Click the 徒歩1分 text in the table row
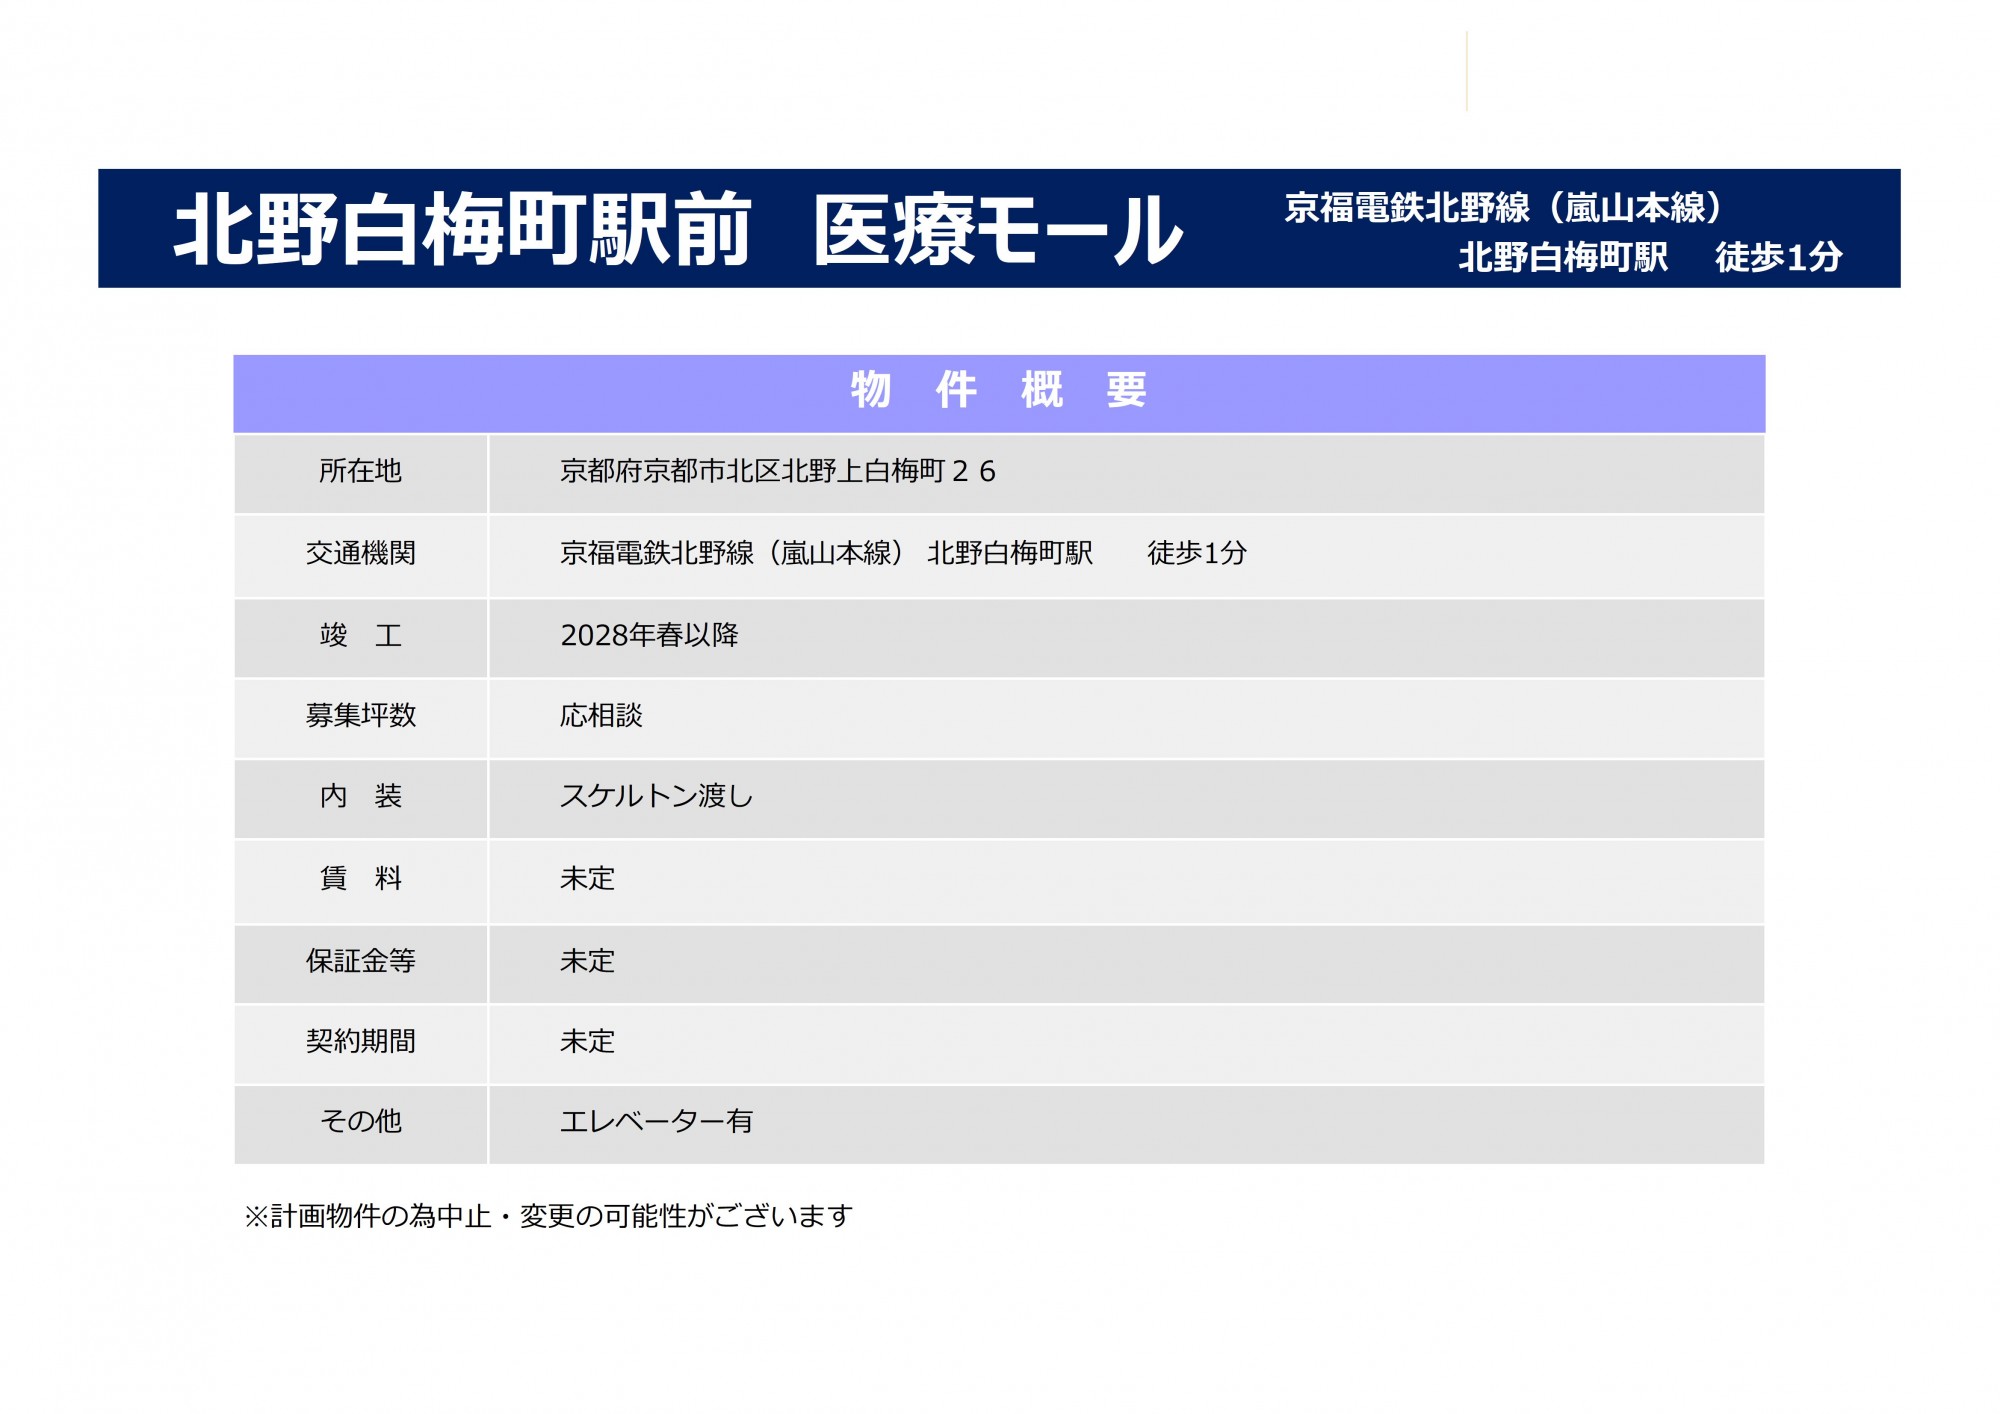The height and width of the screenshot is (1414, 2000). tap(1196, 553)
